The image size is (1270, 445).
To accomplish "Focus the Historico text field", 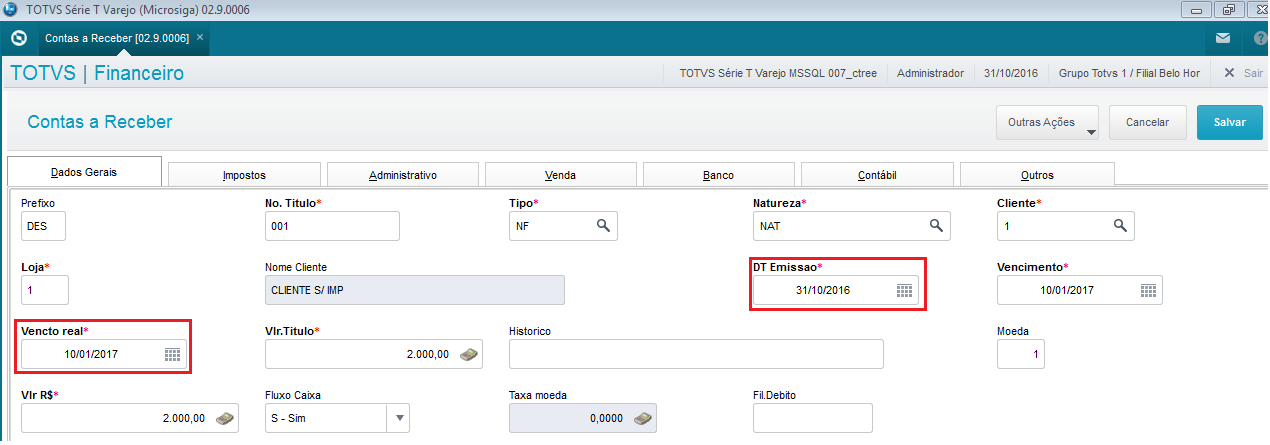I will [x=696, y=354].
